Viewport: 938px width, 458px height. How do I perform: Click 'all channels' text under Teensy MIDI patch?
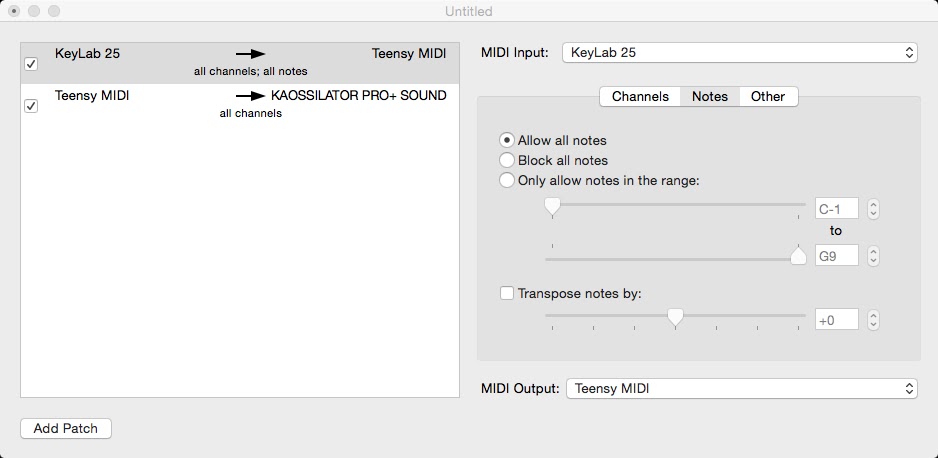251,113
